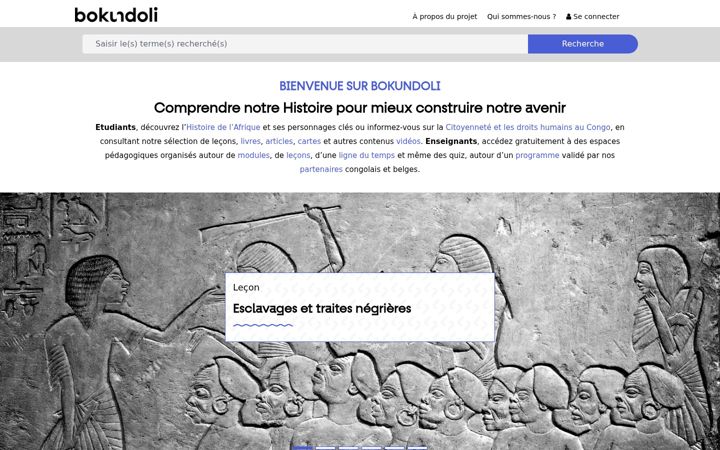Follow the livres link
Image resolution: width=720 pixels, height=450 pixels.
(250, 141)
